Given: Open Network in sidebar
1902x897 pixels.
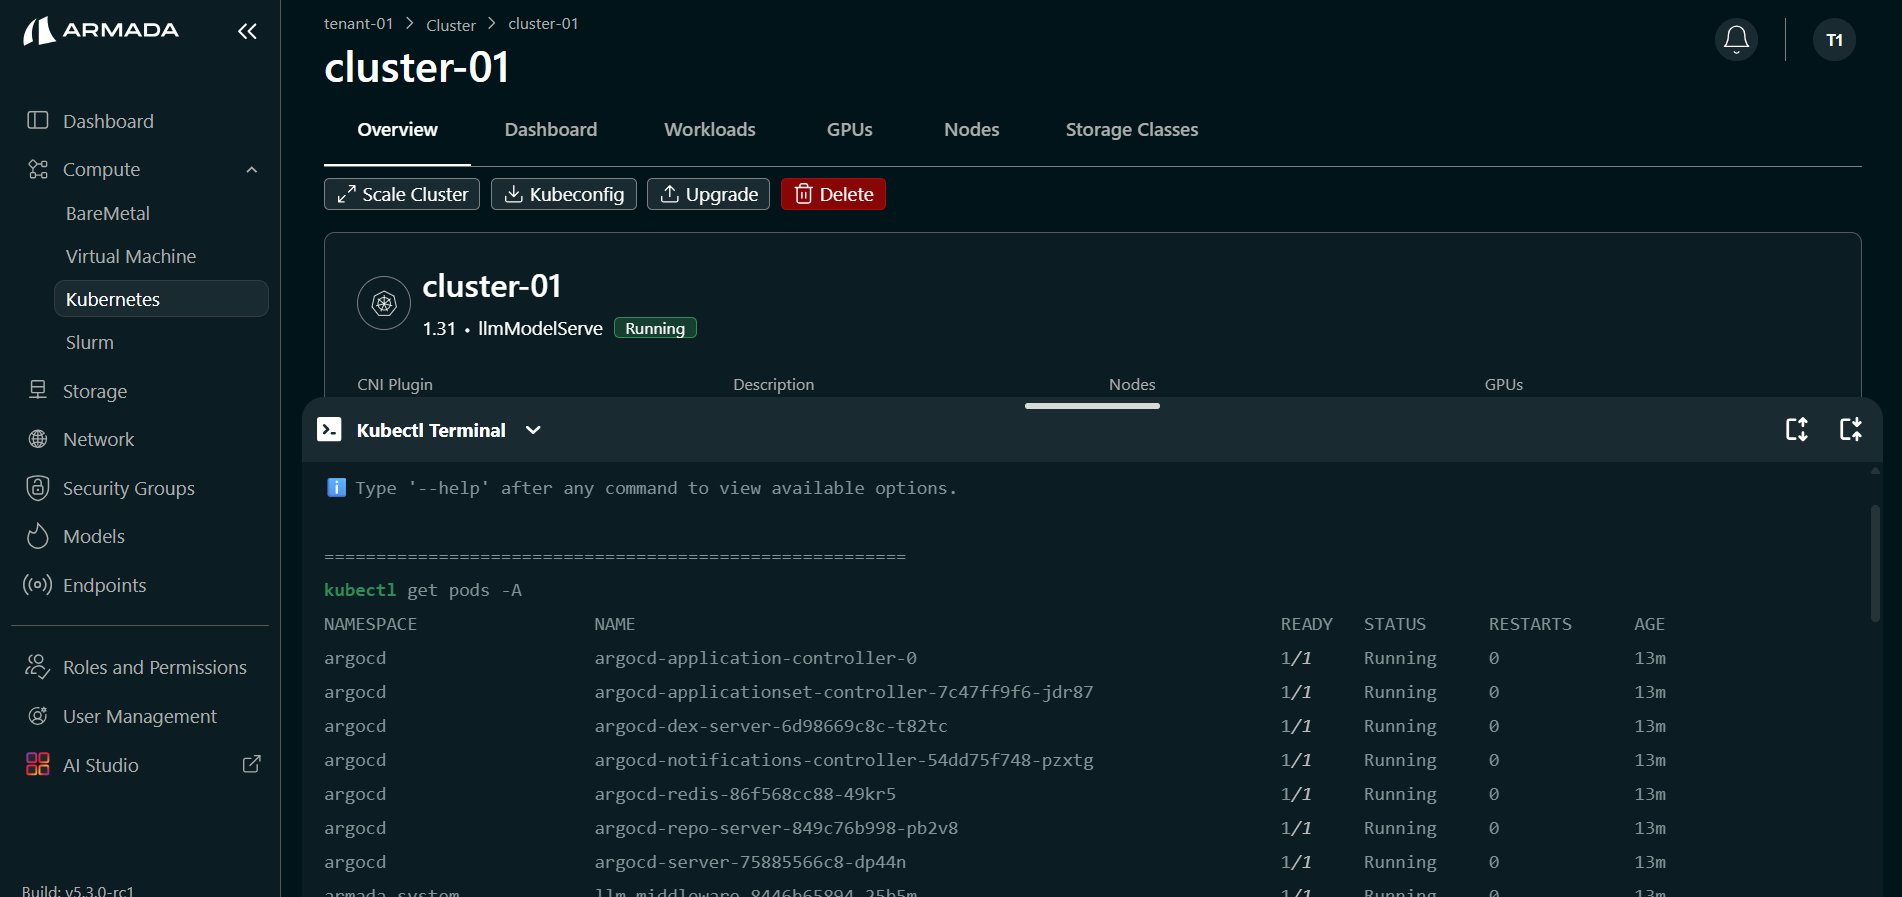Looking at the screenshot, I should click(98, 439).
